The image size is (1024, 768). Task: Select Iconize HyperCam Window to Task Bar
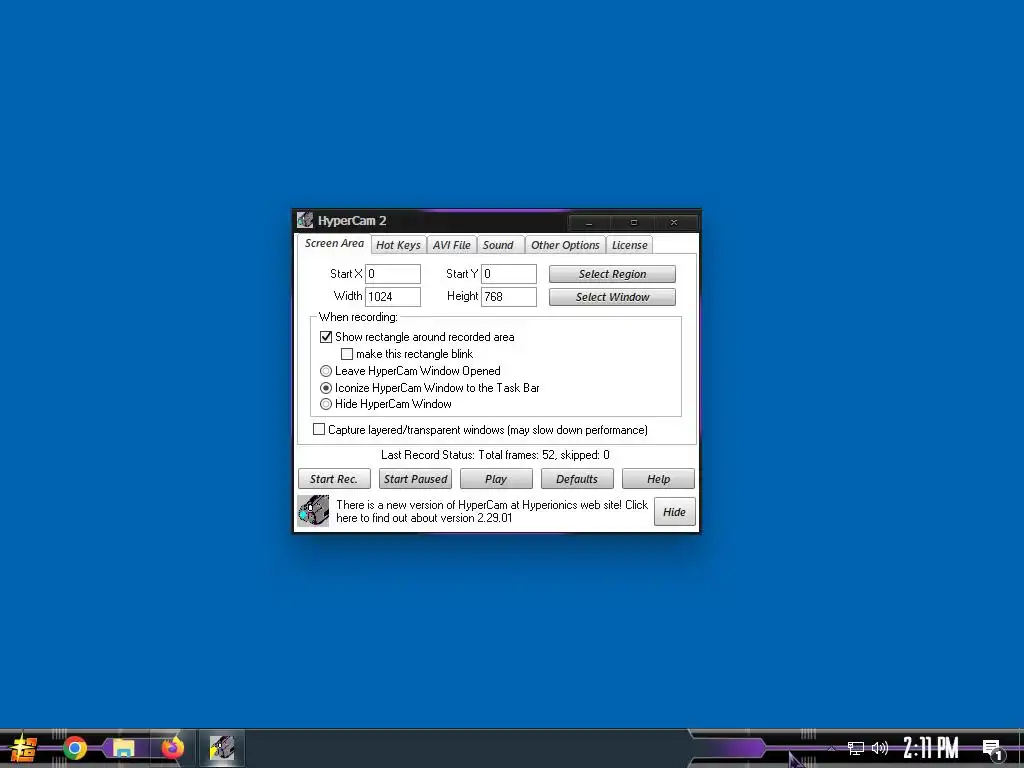point(326,388)
